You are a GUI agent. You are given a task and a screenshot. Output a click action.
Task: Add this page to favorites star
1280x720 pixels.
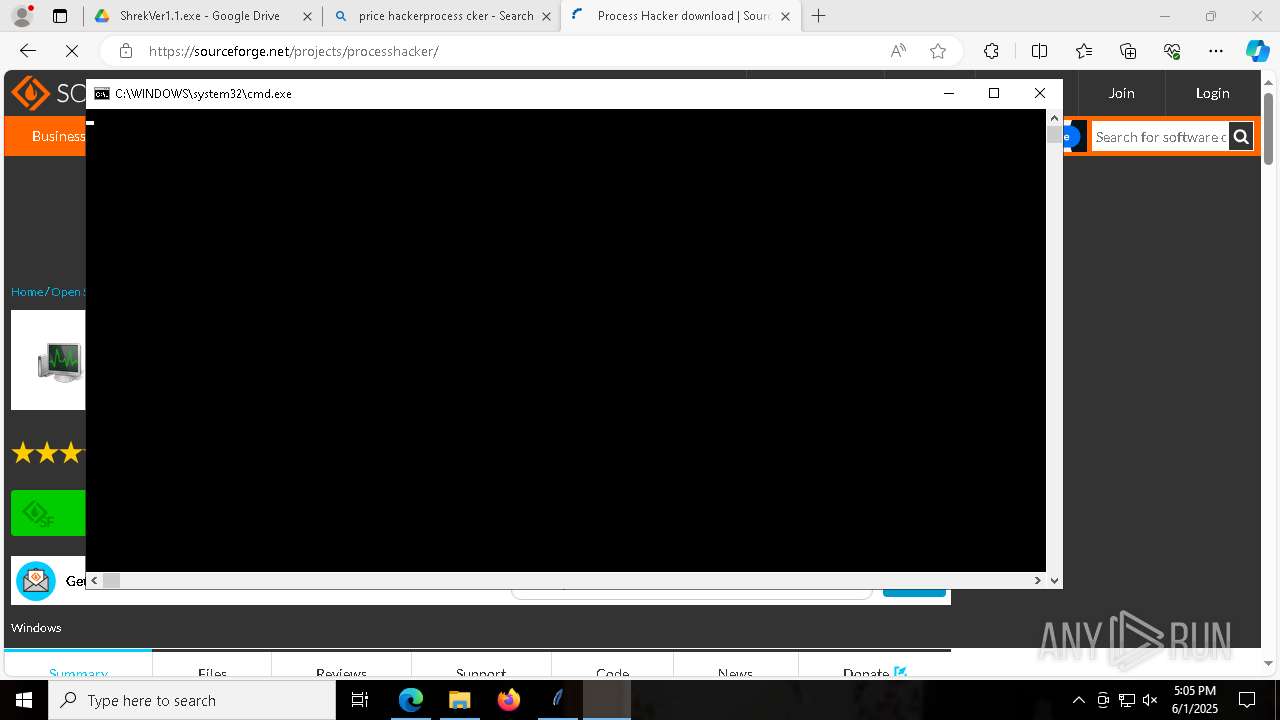(938, 51)
